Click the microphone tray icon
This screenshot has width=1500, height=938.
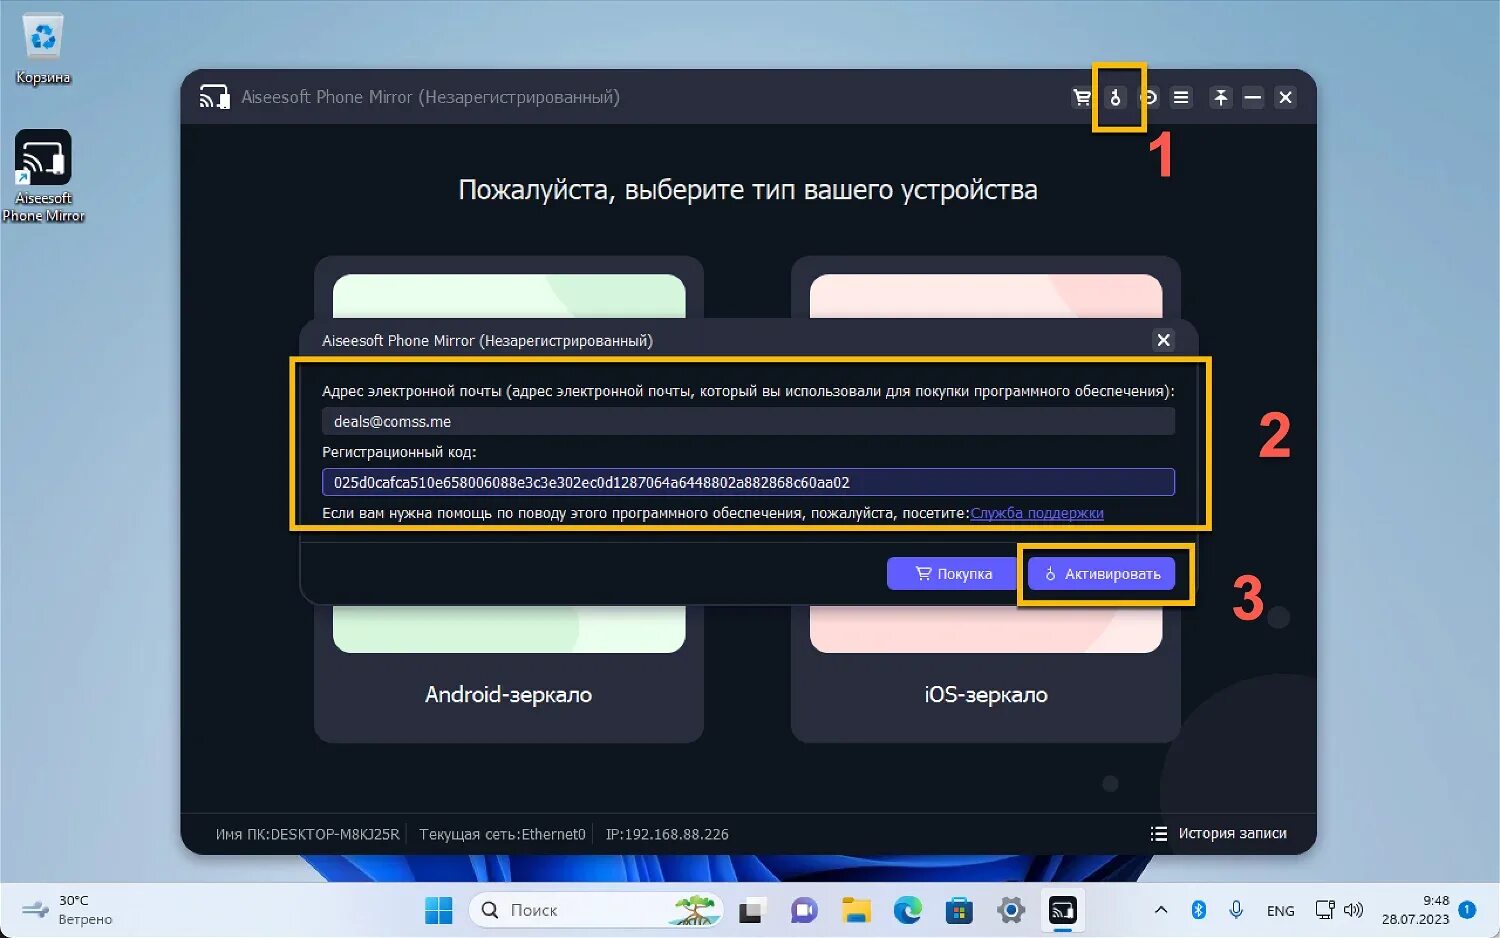1236,910
